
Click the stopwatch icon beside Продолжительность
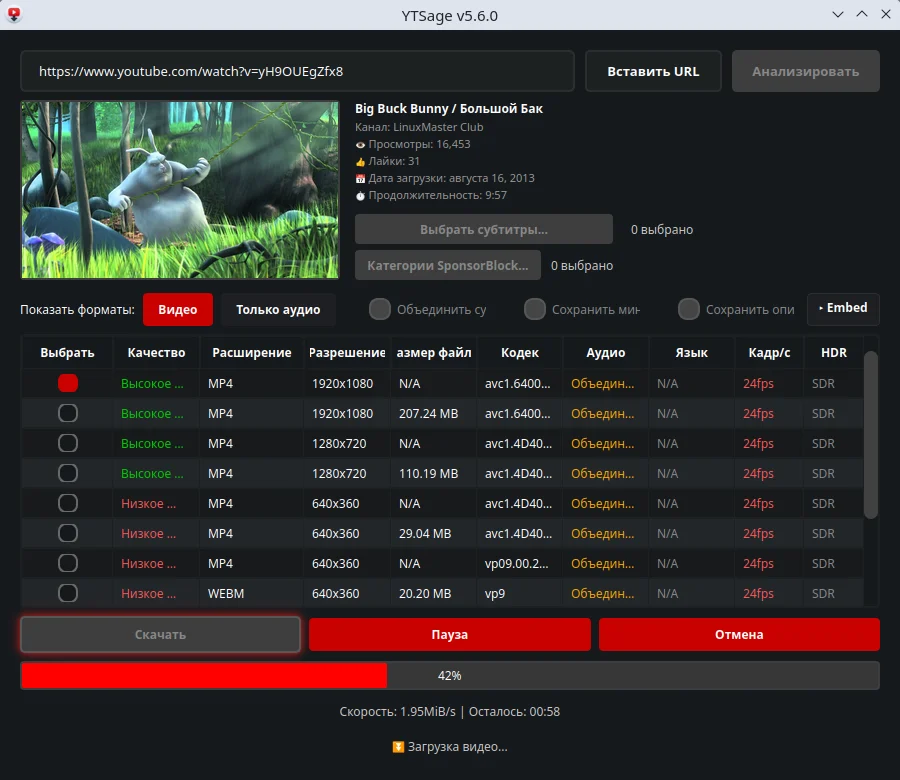(360, 196)
